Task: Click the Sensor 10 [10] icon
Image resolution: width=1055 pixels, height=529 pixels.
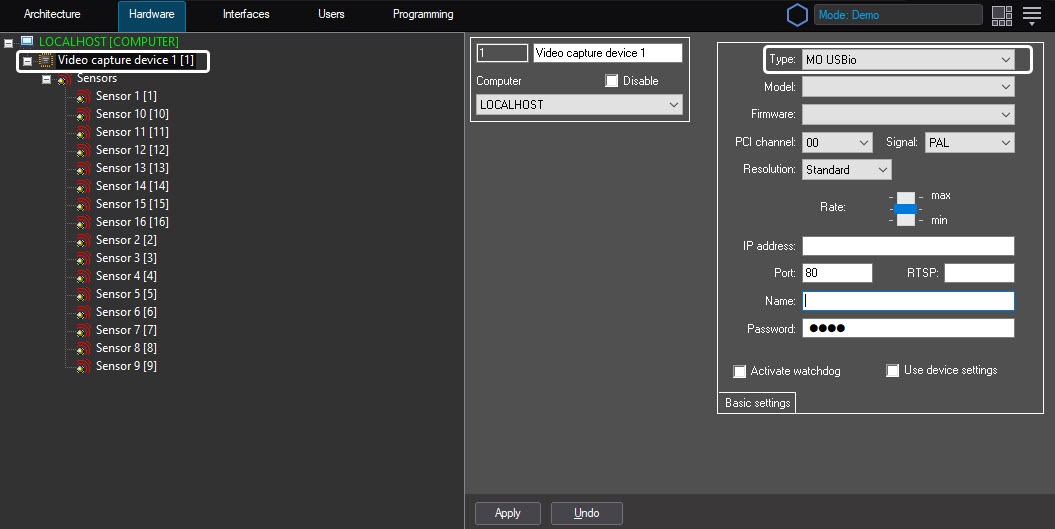Action: [83, 115]
